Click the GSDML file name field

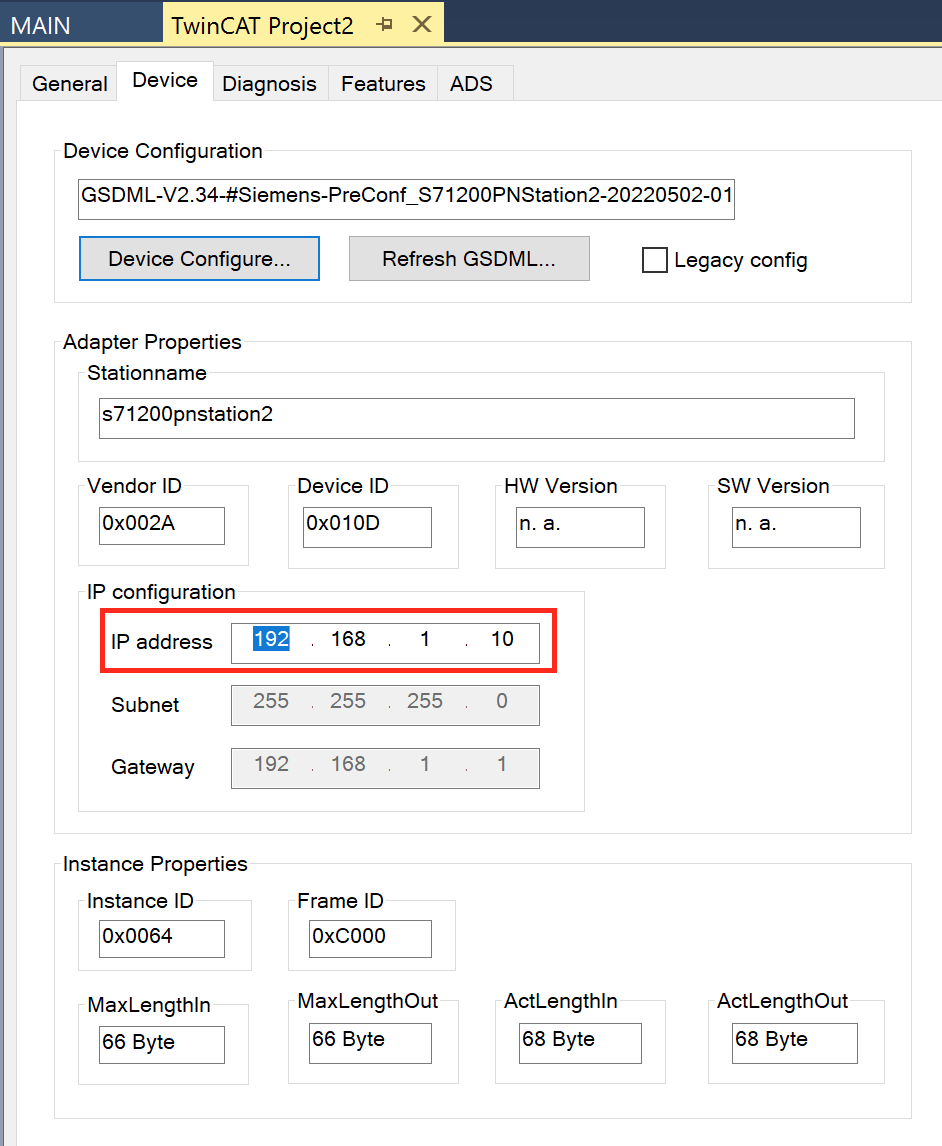[x=406, y=199]
